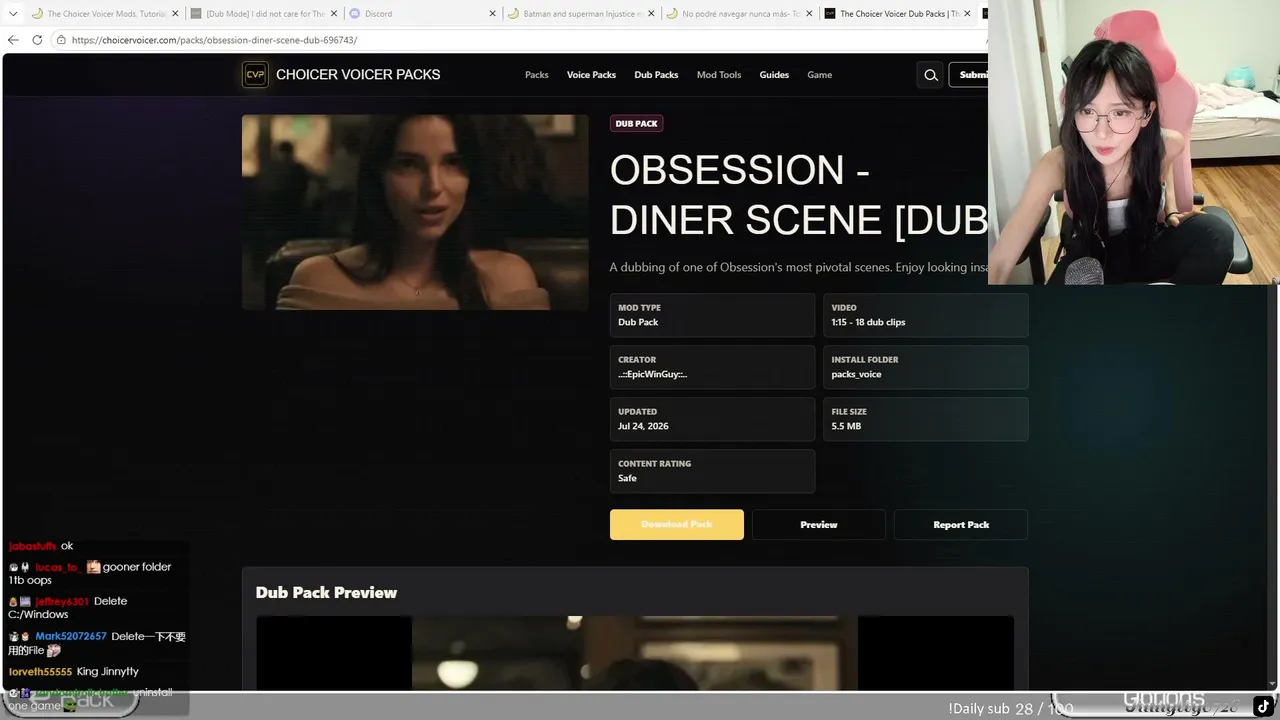1280x720 pixels.
Task: Click the streamer webcam overlay
Action: 1134,142
